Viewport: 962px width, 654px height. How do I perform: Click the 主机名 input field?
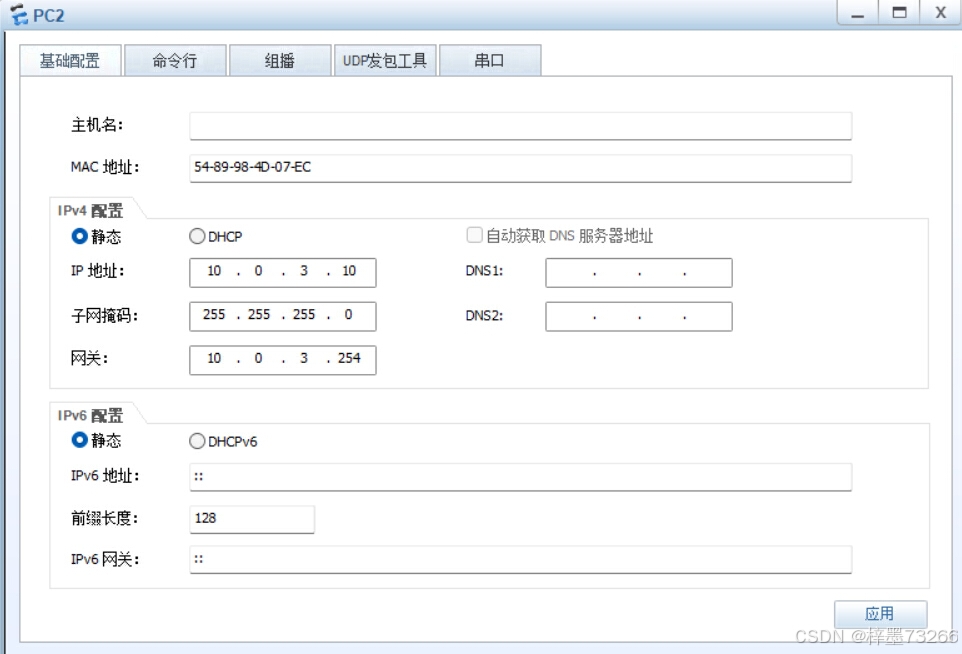[520, 126]
